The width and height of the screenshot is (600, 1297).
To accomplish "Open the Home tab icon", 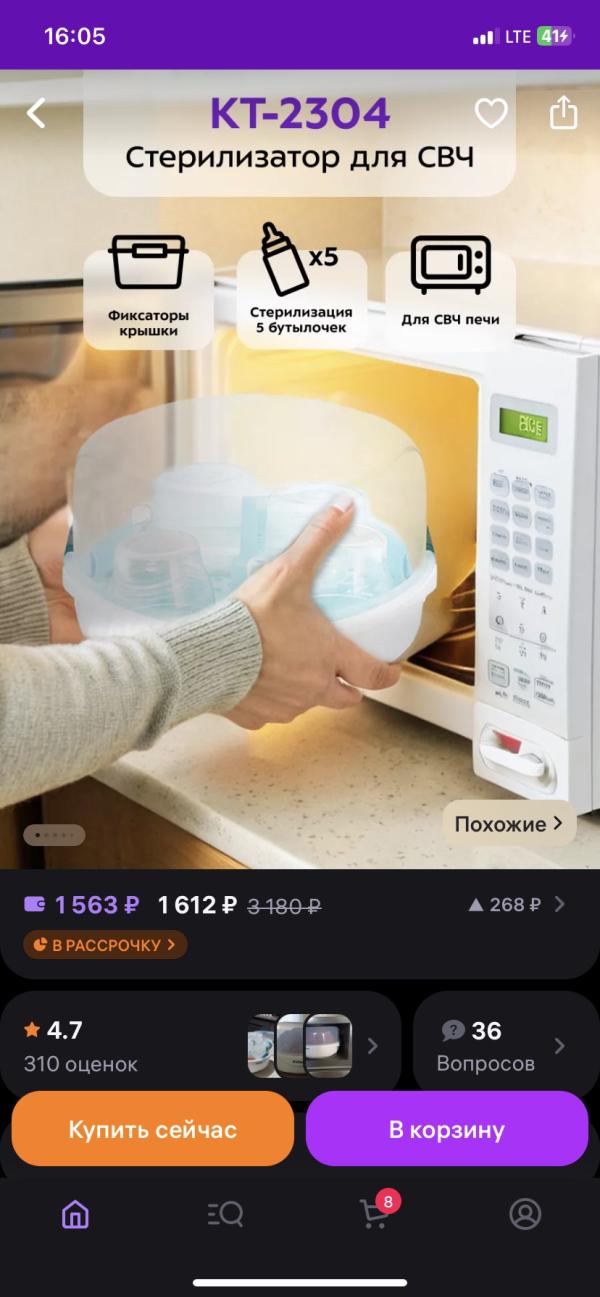I will 75,1214.
